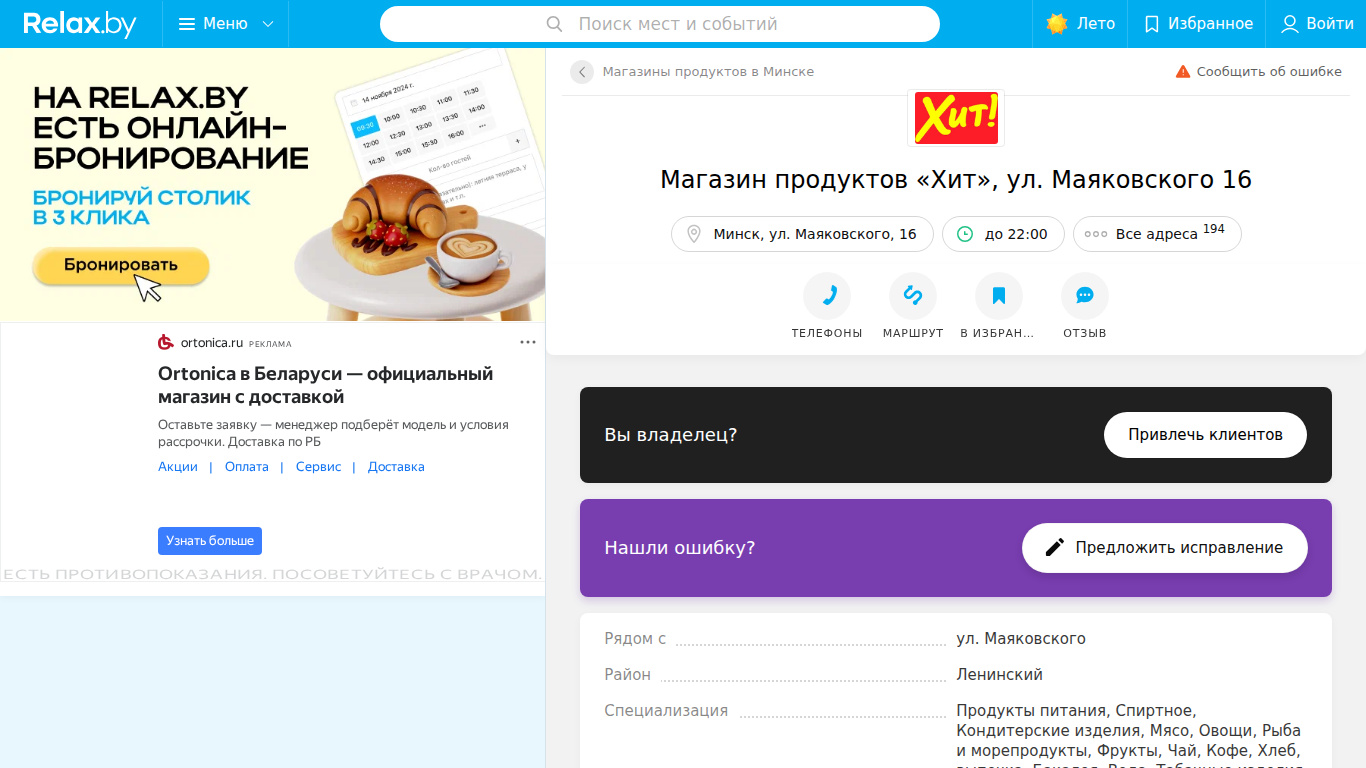Click the sun icon beside Лето
This screenshot has height=768, width=1366.
(1057, 24)
